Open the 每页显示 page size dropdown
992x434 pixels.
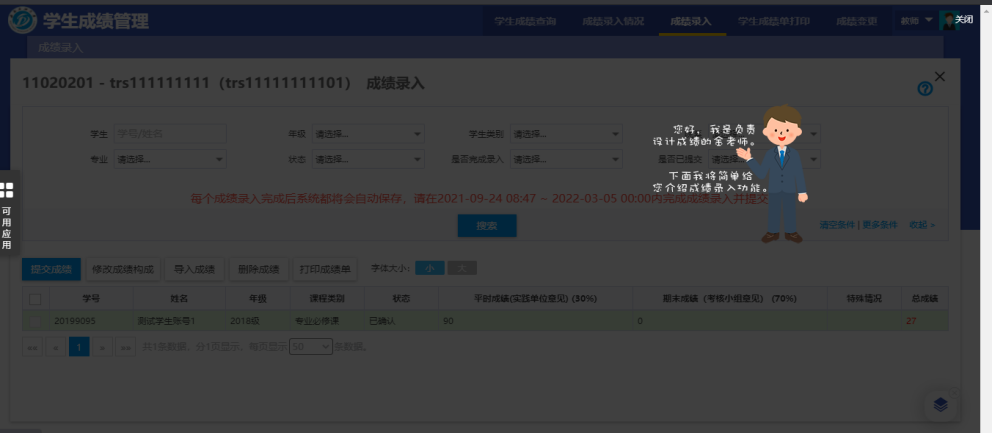tap(310, 347)
